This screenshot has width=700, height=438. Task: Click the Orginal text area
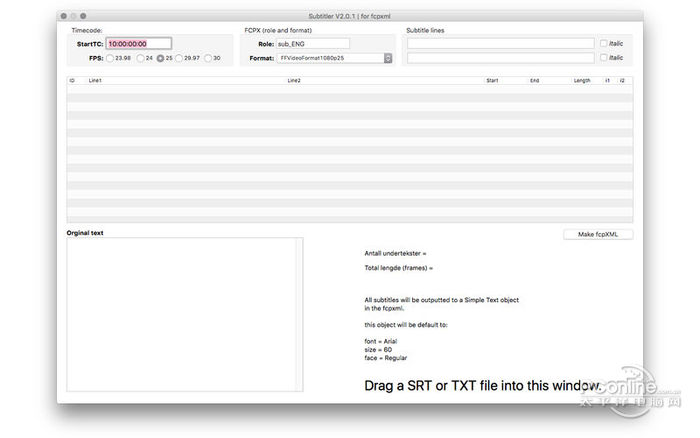point(182,314)
